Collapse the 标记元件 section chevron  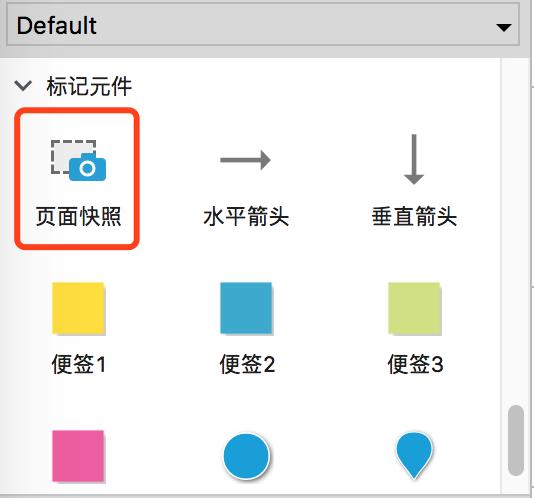click(x=23, y=85)
